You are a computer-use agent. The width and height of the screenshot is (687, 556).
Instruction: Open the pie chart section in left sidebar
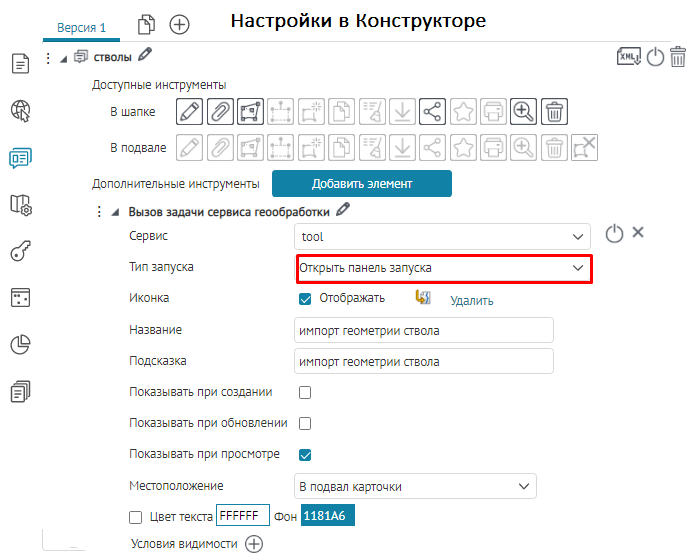click(20, 345)
